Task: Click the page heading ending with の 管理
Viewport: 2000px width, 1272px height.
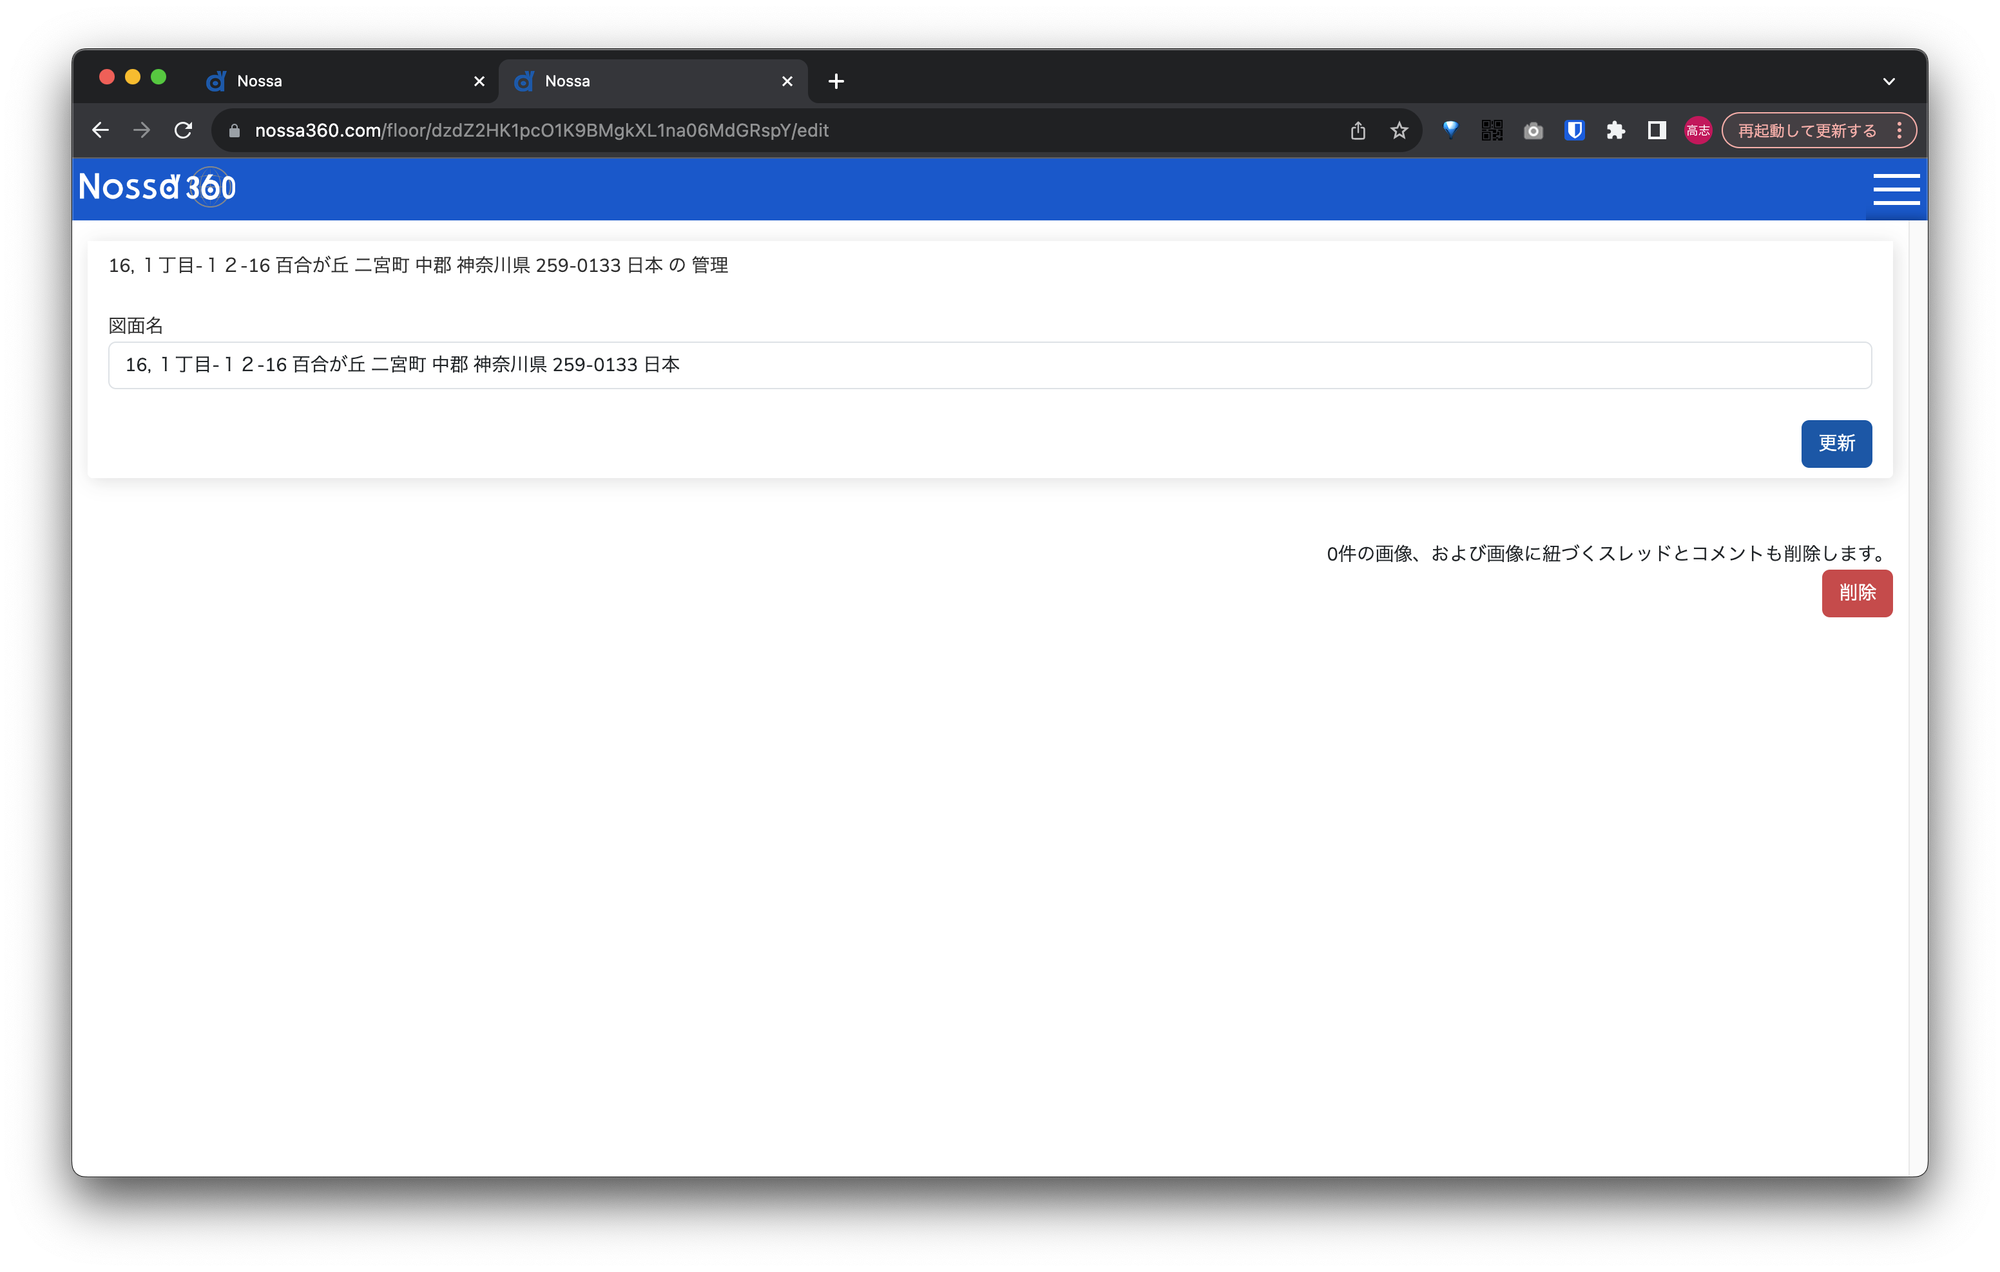Action: pyautogui.click(x=418, y=266)
